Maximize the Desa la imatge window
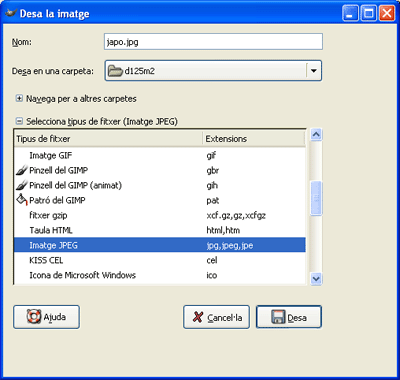This screenshot has height=380, width=400. pos(369,14)
